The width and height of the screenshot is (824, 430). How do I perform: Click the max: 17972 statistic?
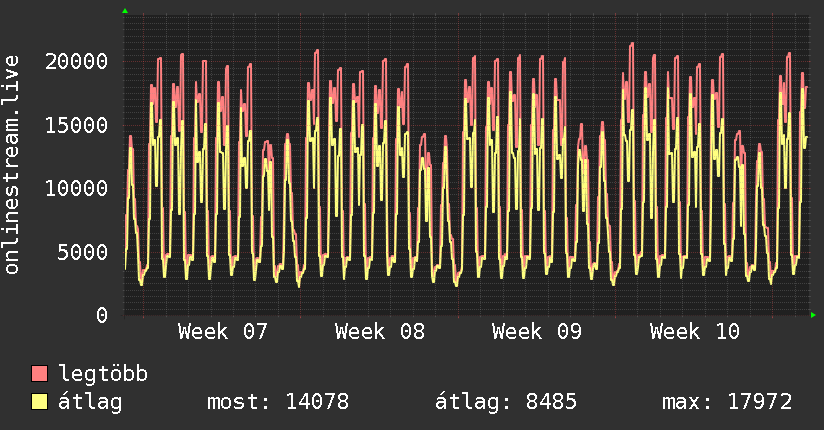(727, 402)
